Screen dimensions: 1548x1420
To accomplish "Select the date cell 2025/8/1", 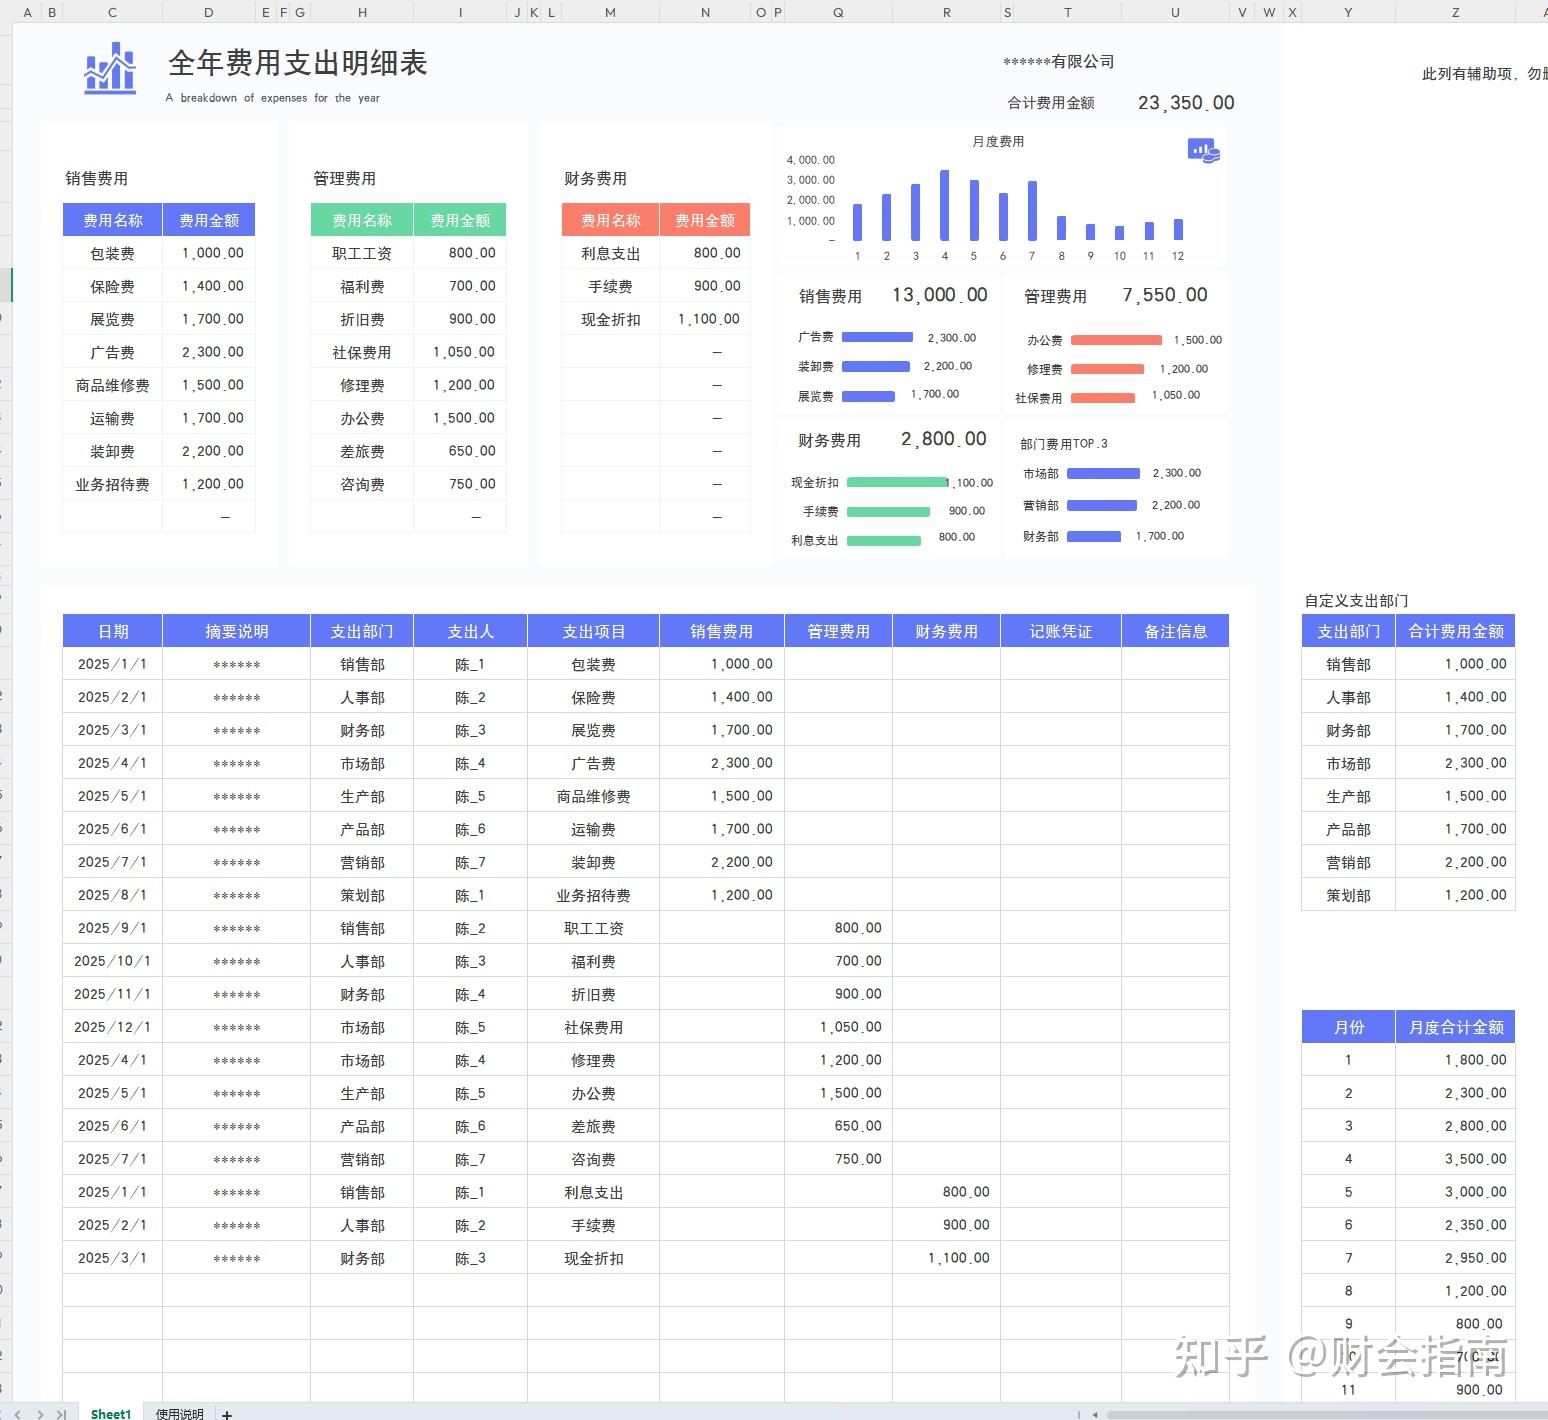I will click(113, 895).
